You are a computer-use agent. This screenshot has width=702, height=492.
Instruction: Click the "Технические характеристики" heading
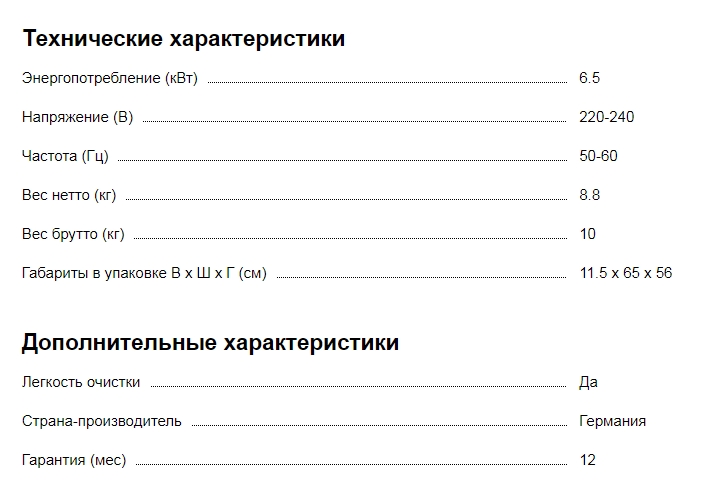coord(183,39)
